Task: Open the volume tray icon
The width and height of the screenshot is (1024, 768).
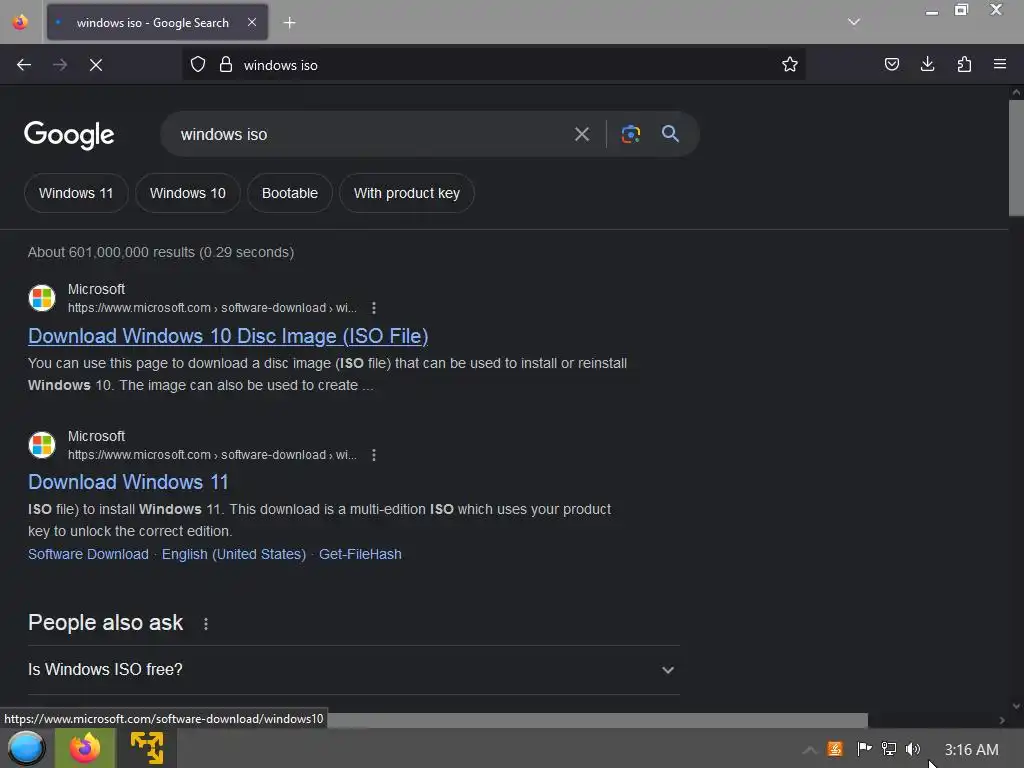Action: click(912, 749)
